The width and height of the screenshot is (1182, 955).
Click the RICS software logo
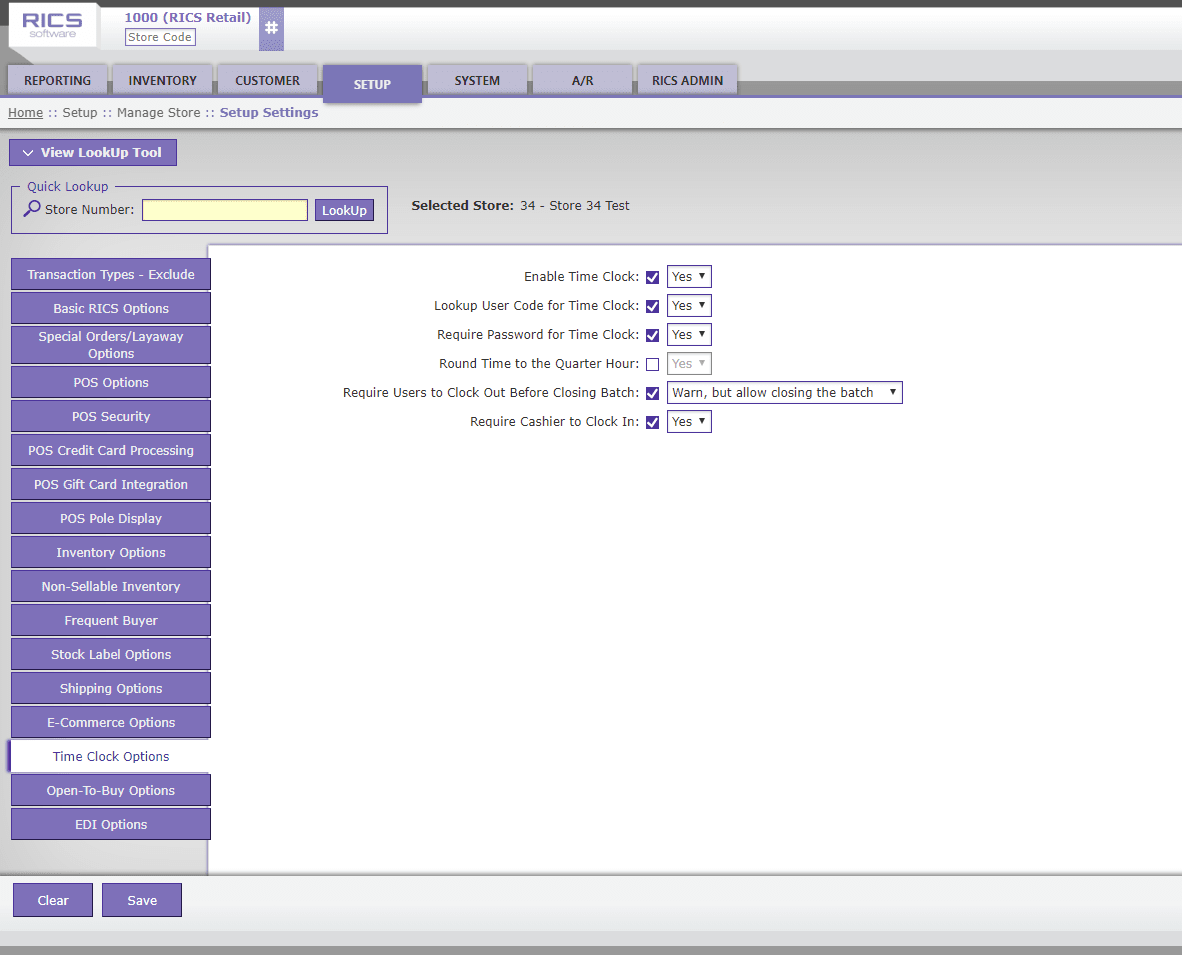pos(52,26)
